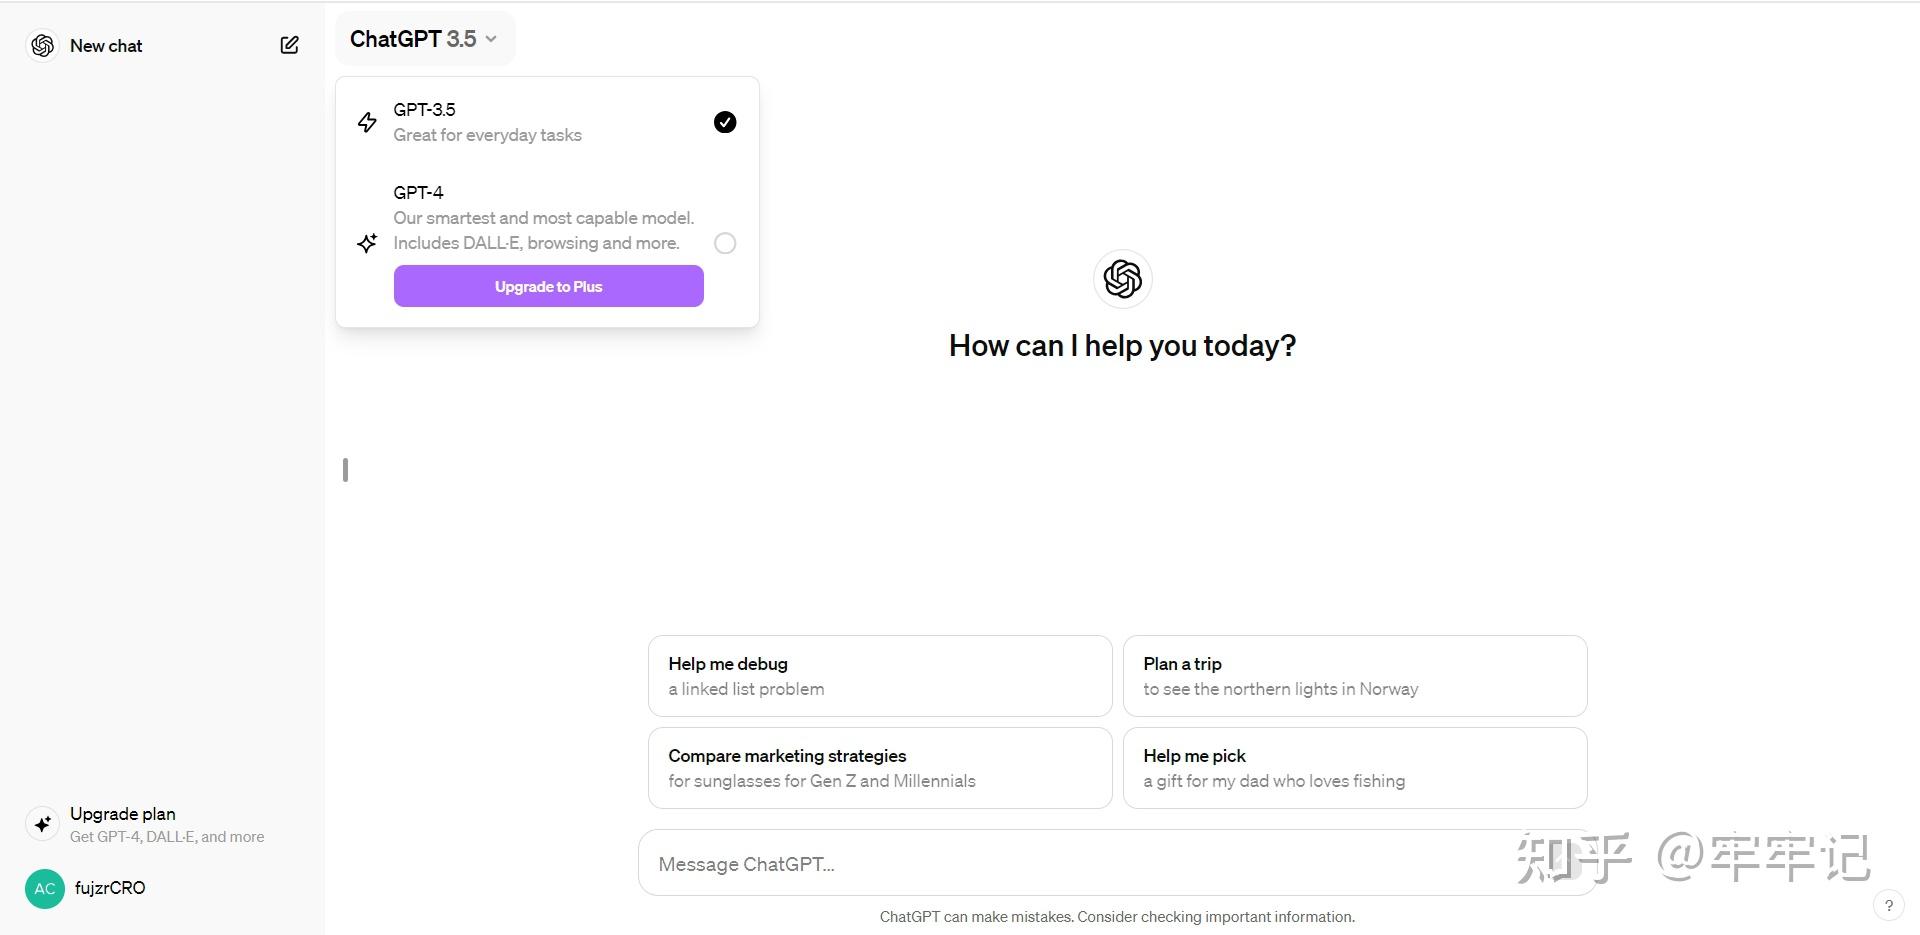Open the fujzrCRO account menu

point(110,888)
